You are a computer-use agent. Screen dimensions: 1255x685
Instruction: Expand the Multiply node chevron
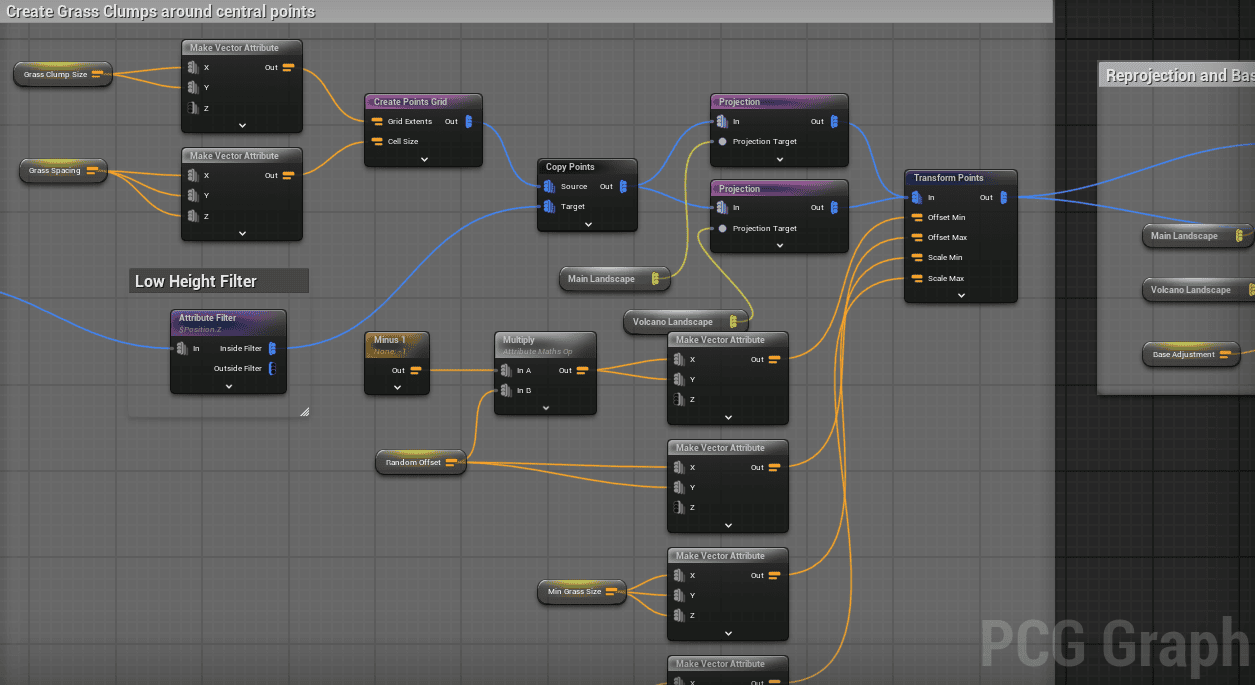546,407
